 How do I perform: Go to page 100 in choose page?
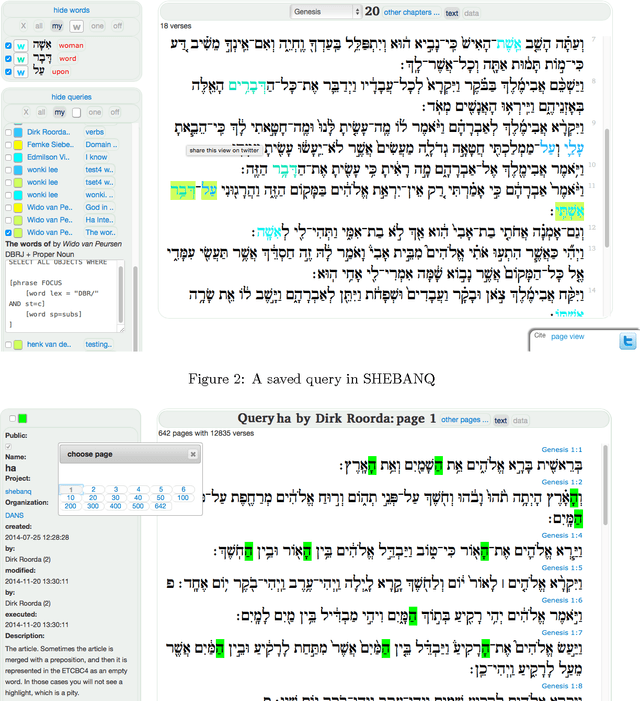coord(183,498)
